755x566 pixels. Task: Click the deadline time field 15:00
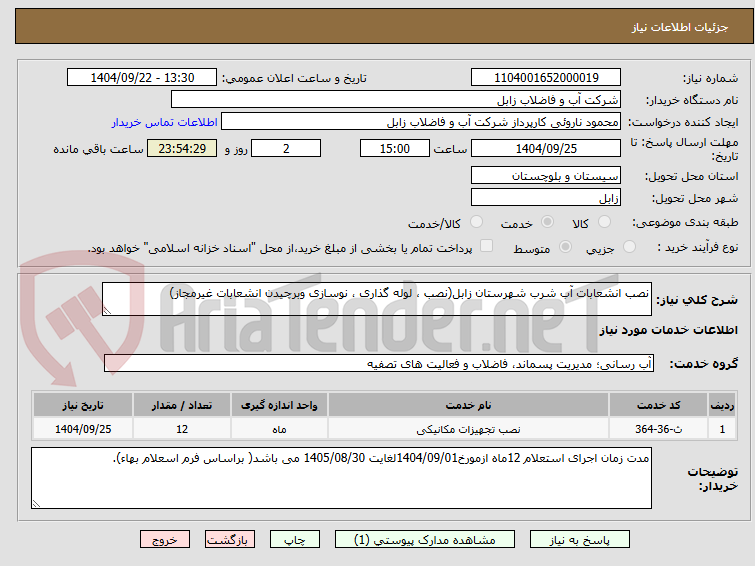(x=395, y=148)
